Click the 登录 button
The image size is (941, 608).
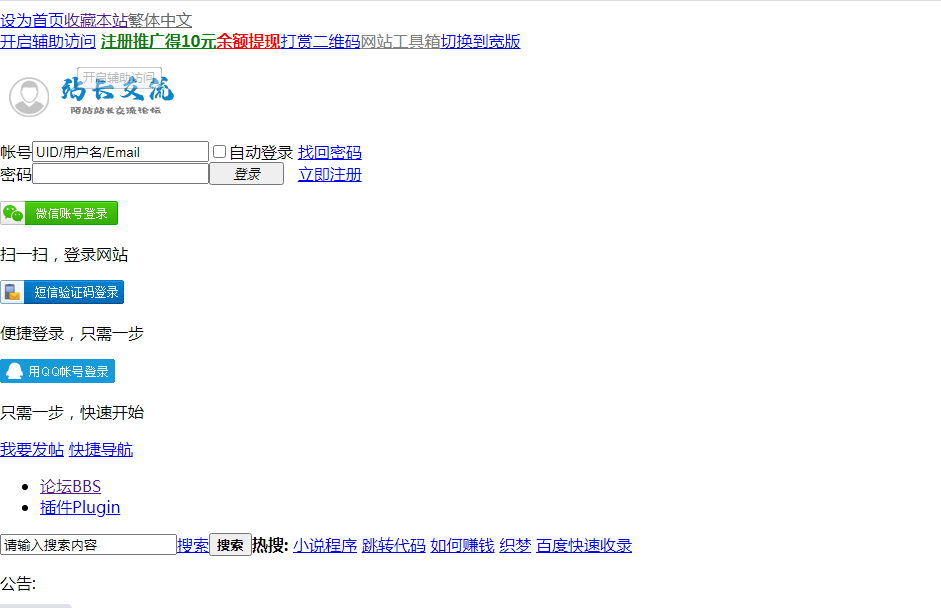click(x=247, y=174)
